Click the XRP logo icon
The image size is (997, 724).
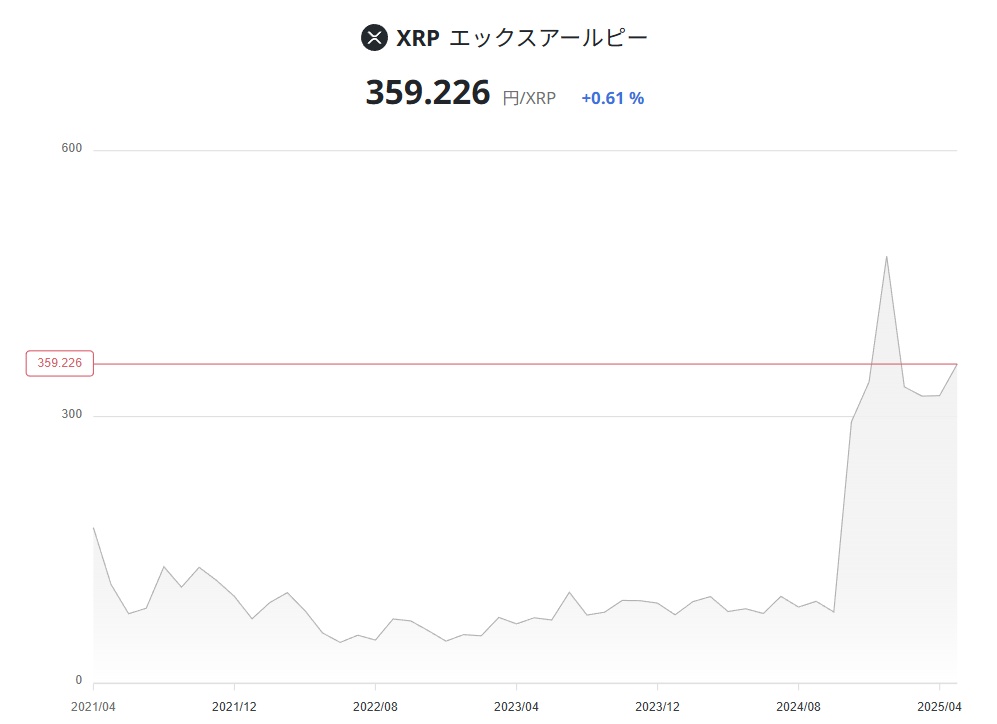pos(374,38)
